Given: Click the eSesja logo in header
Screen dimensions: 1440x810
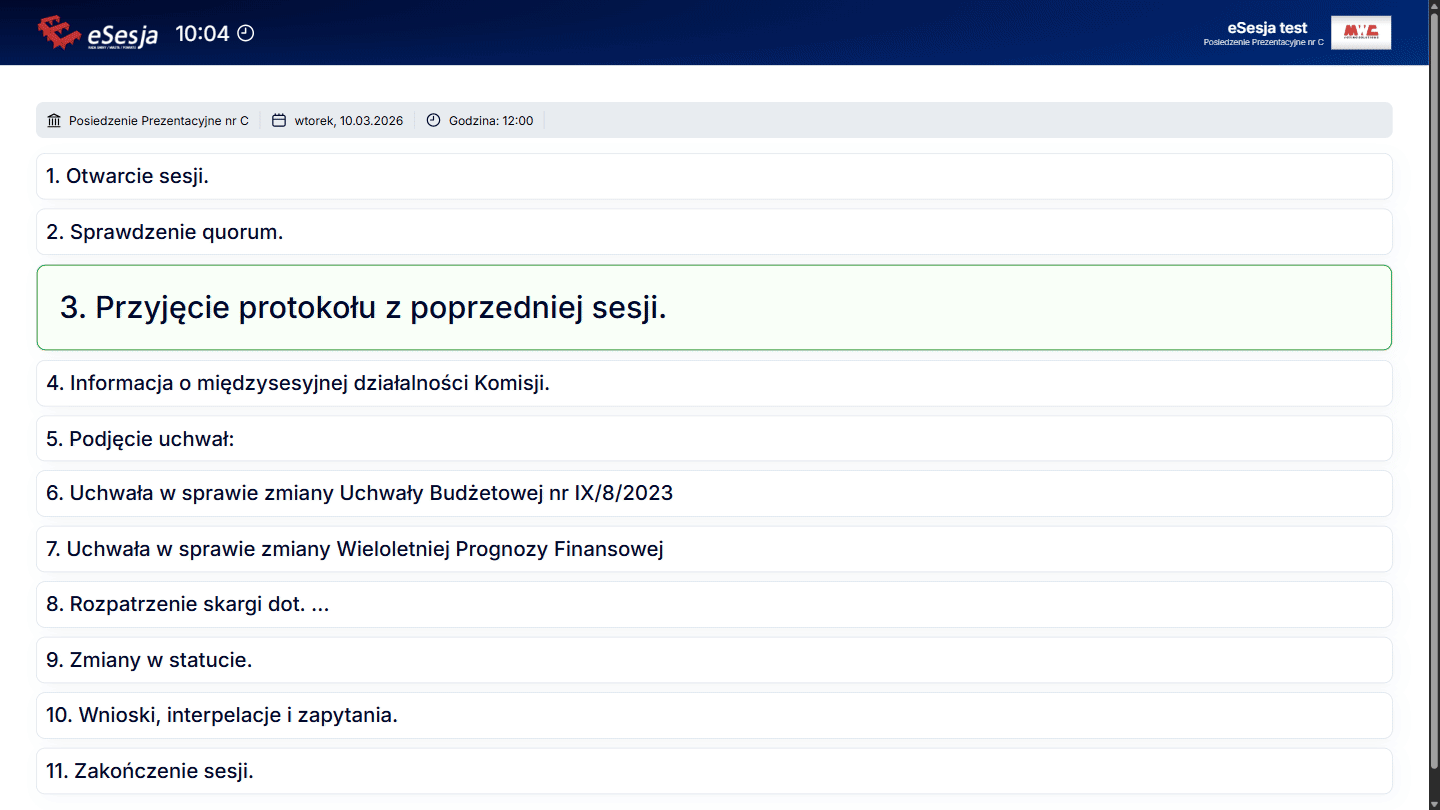Looking at the screenshot, I should [x=97, y=33].
